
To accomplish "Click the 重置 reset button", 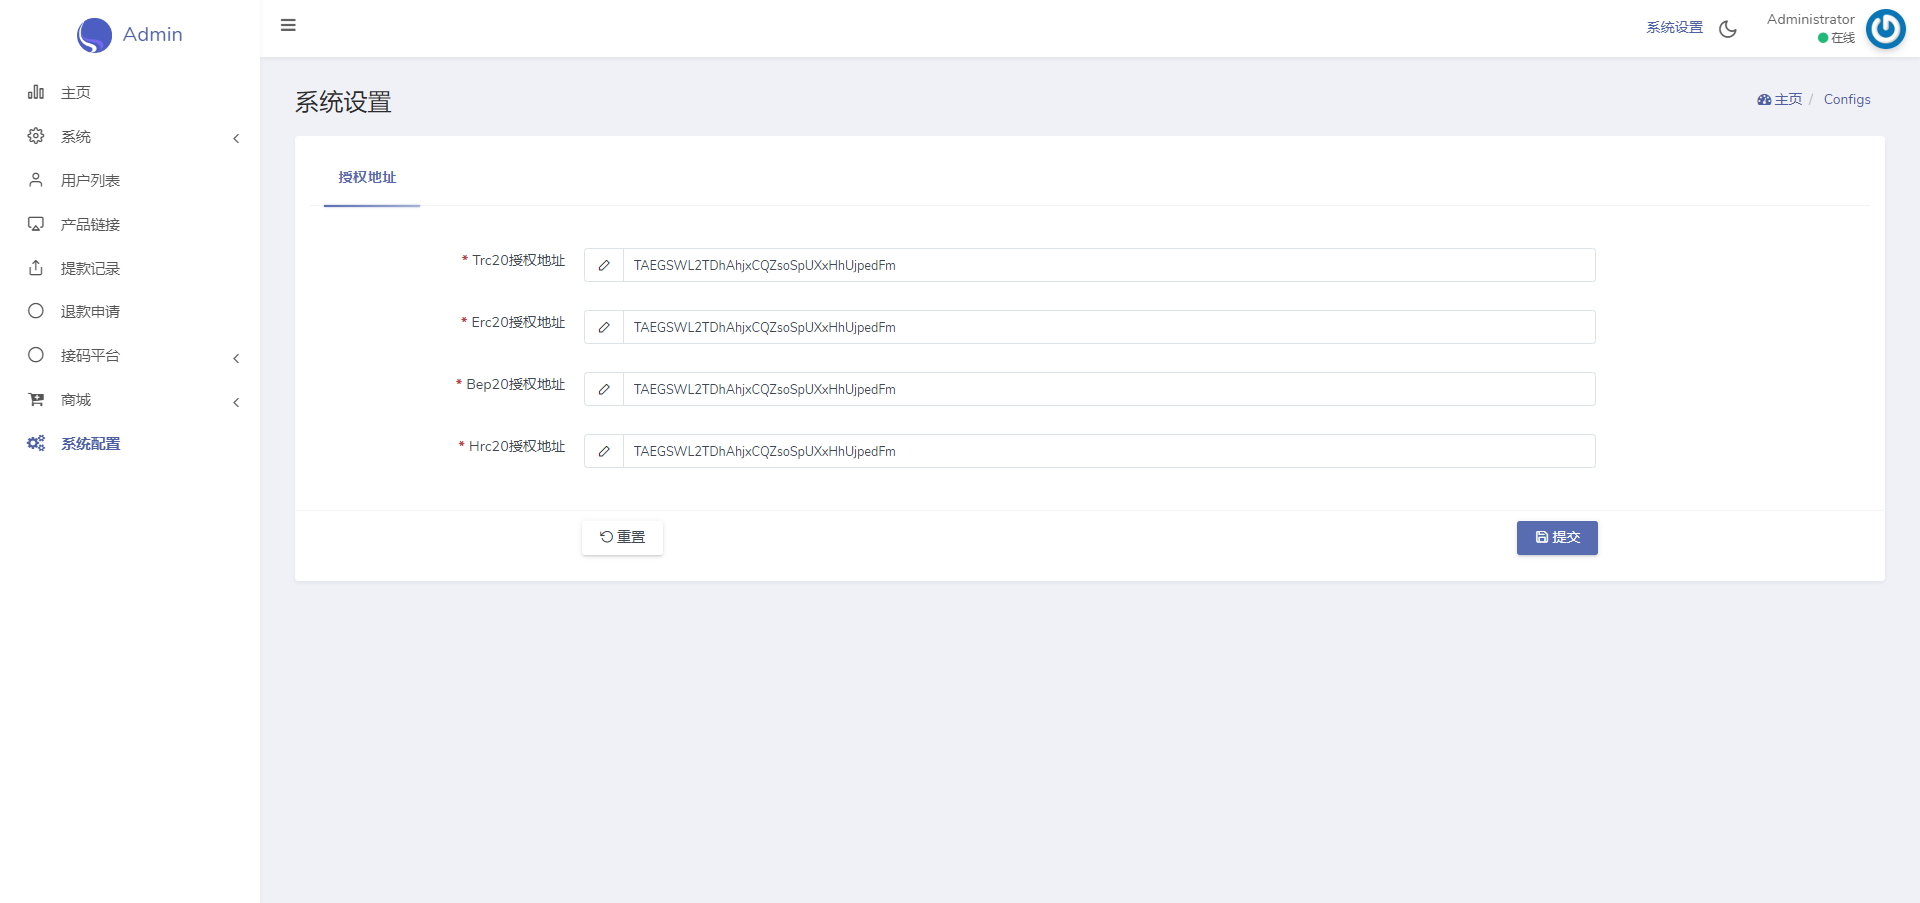I will pos(622,538).
